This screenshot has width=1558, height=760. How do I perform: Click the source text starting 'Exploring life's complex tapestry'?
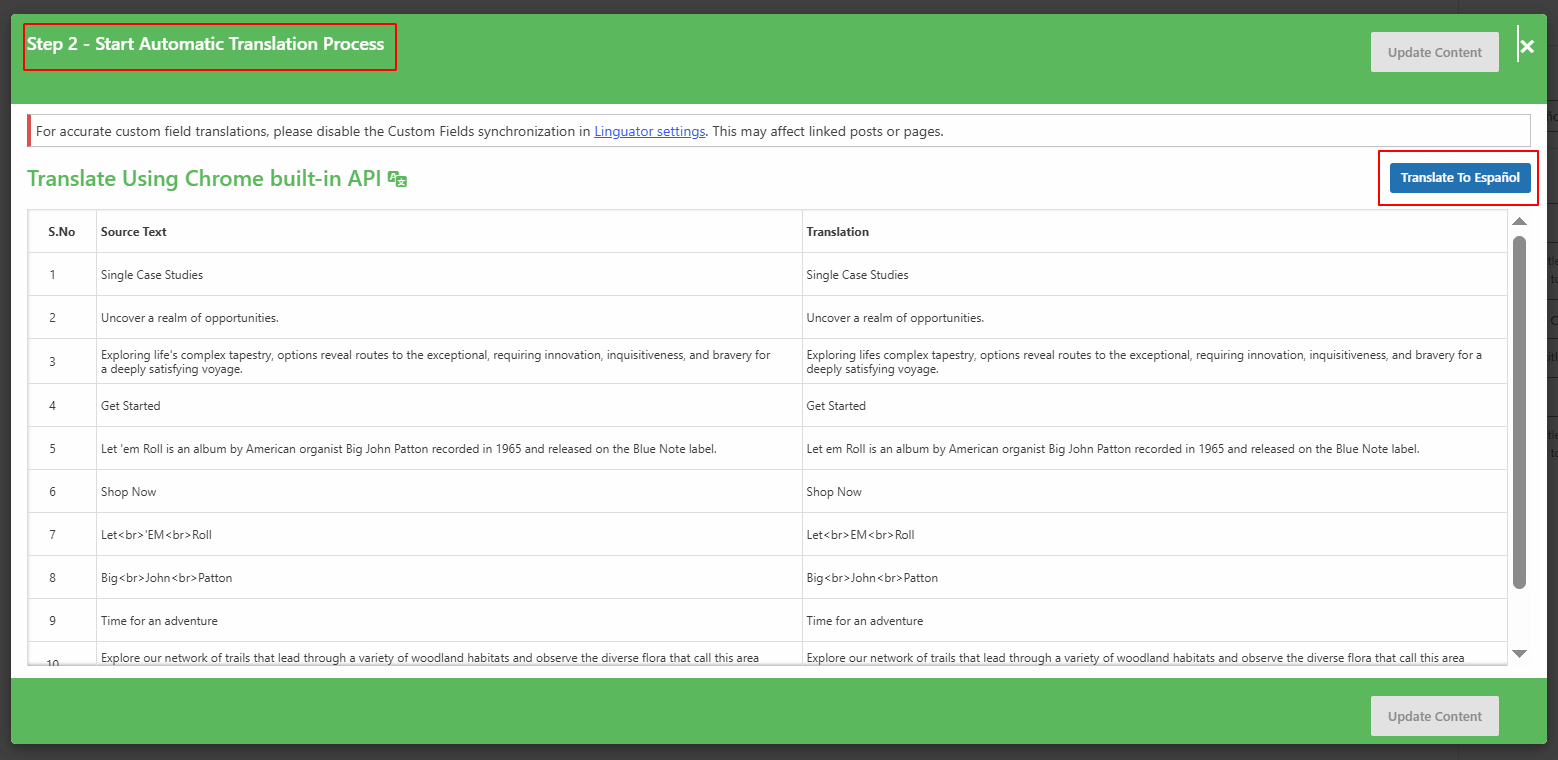(436, 362)
